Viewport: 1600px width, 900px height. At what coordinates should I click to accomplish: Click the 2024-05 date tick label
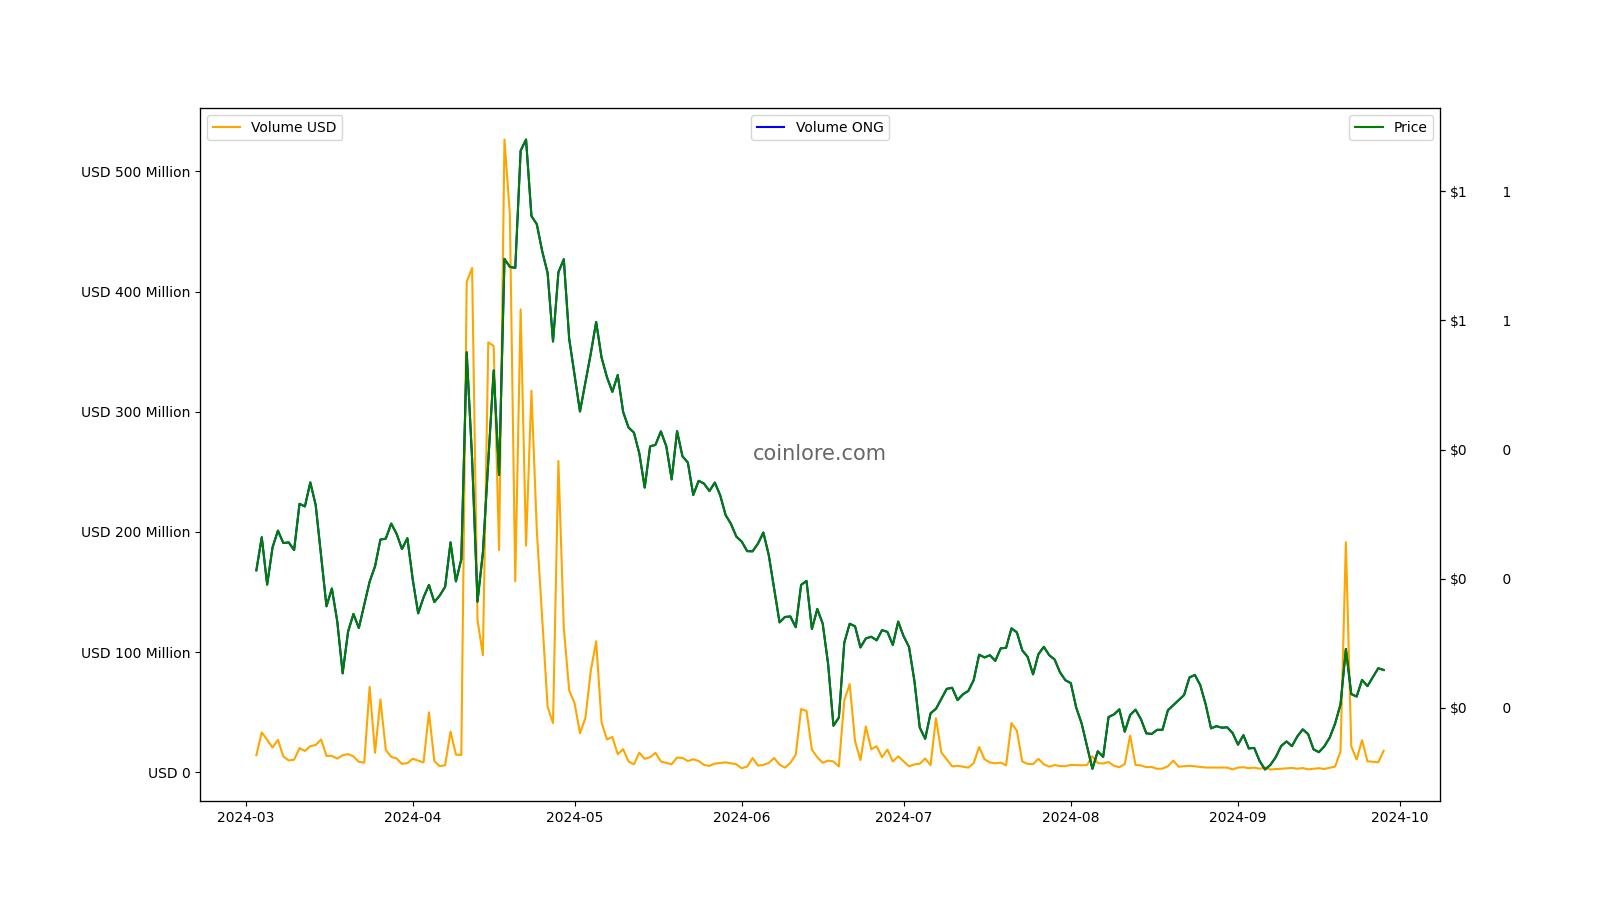click(575, 817)
